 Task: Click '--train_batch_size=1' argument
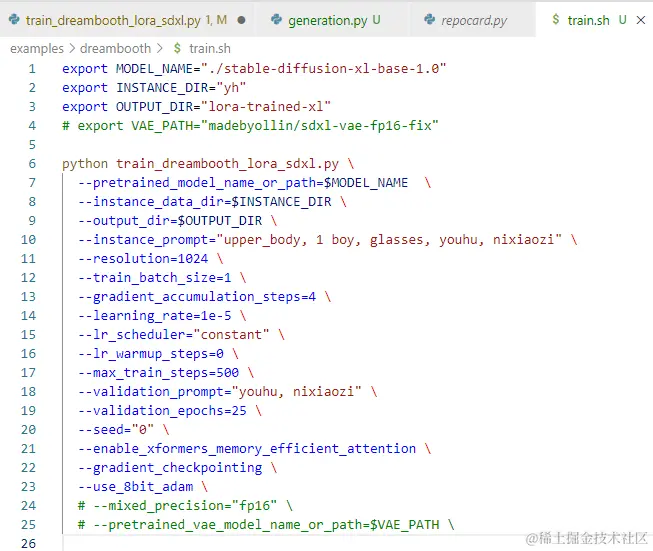click(155, 278)
